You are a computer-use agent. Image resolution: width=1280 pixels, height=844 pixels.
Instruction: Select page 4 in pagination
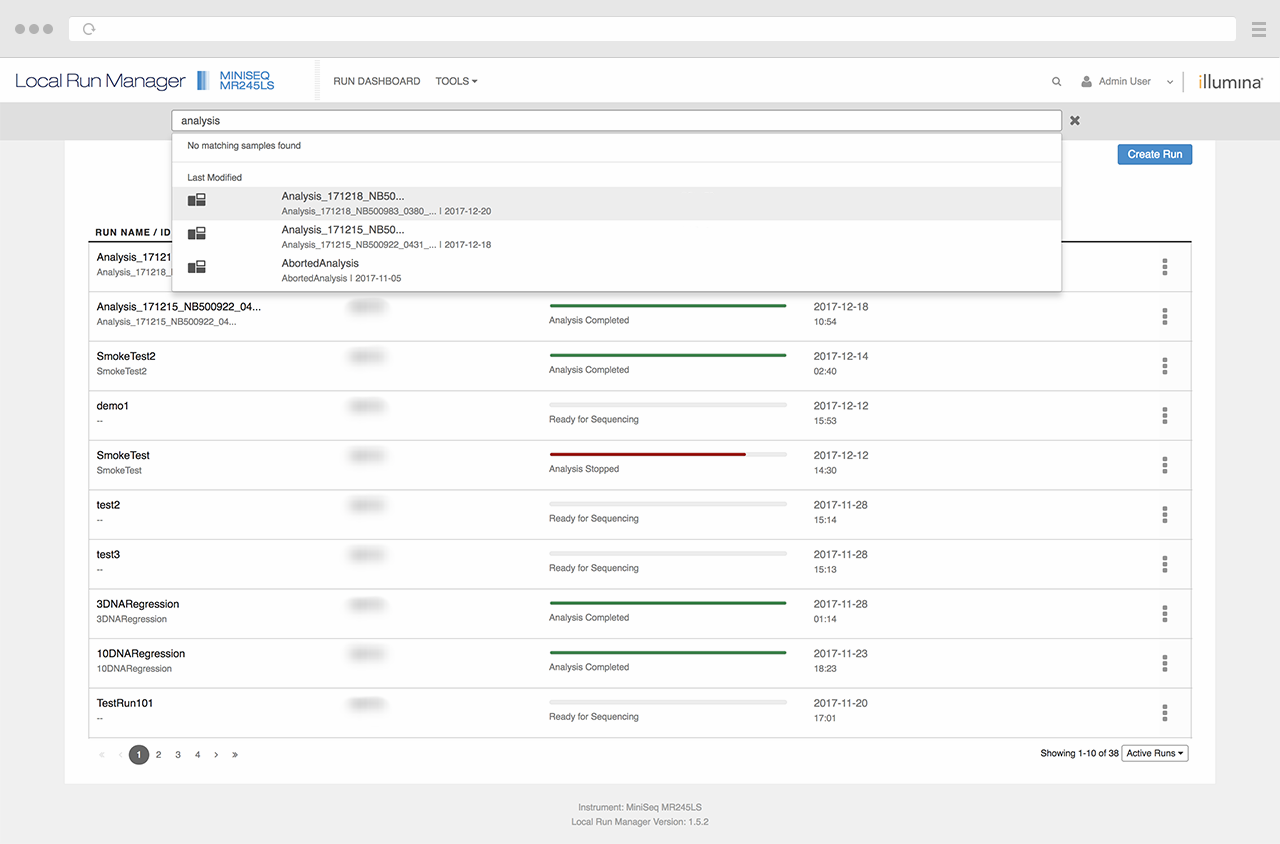pyautogui.click(x=197, y=755)
